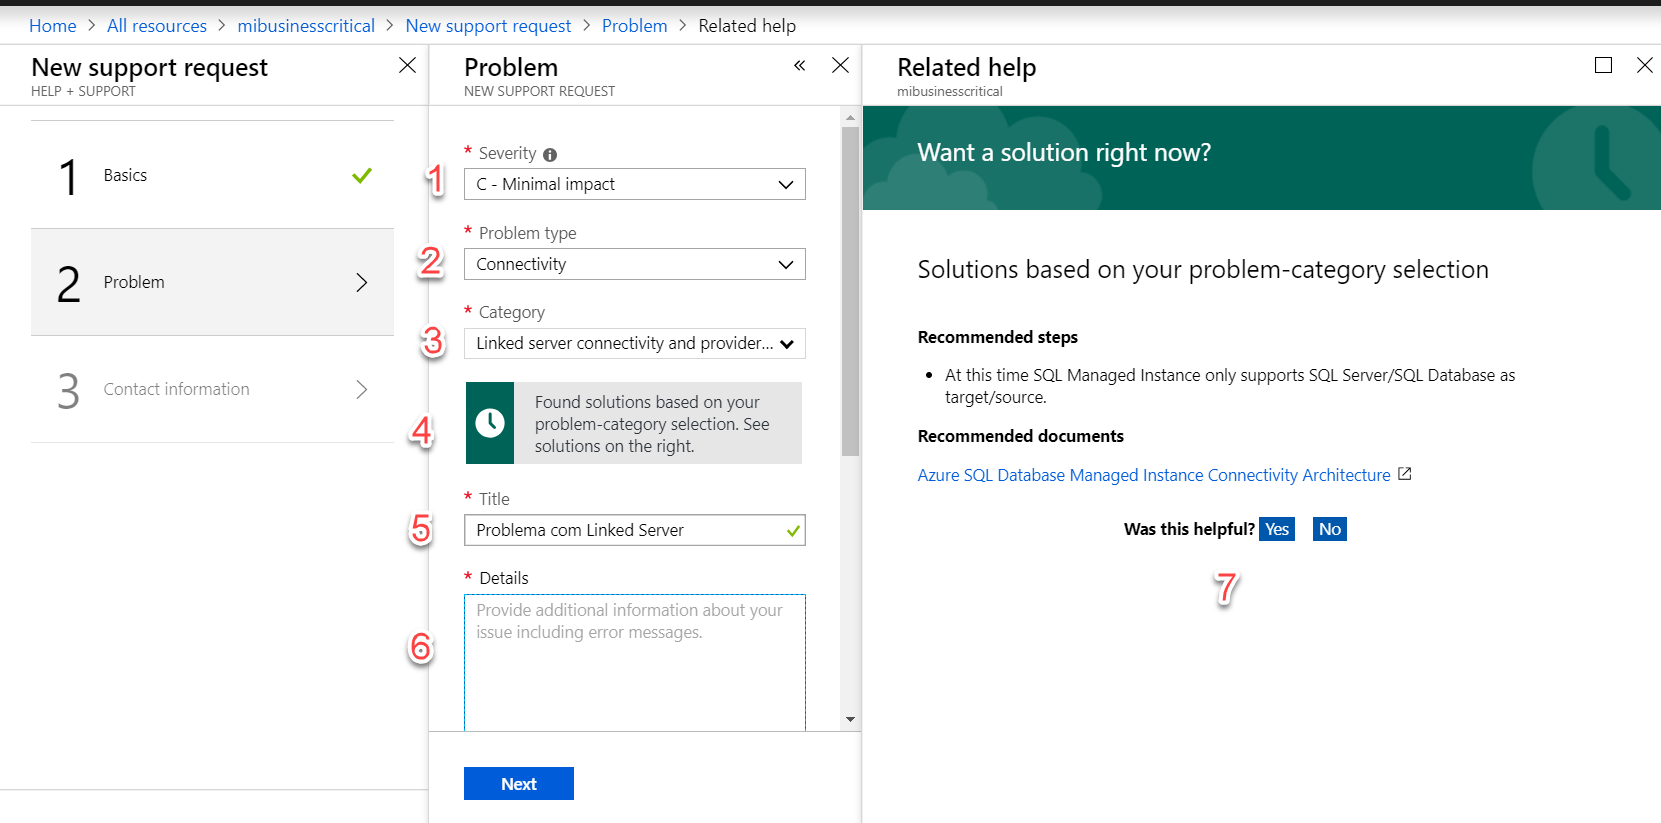Click into the Details text area
This screenshot has height=823, width=1661.
634,662
